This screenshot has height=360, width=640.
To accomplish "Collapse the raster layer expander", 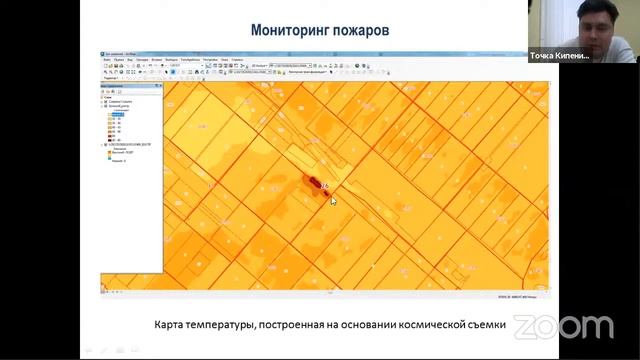I will [x=102, y=144].
